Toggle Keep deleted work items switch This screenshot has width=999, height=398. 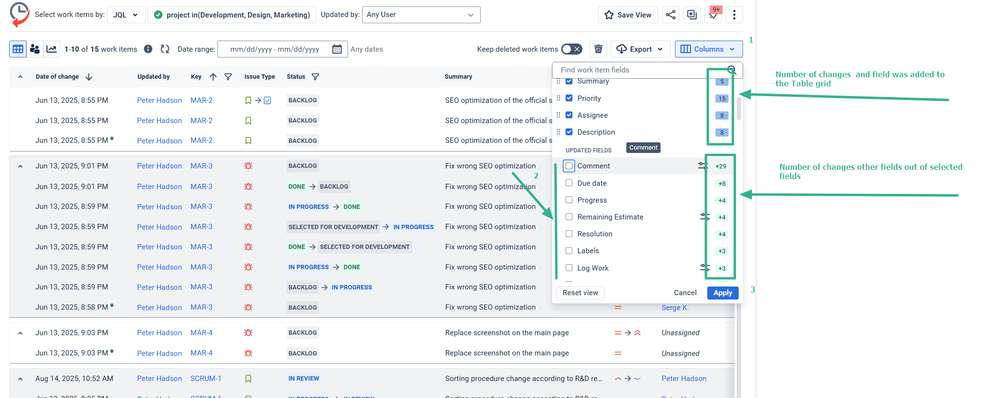[571, 49]
